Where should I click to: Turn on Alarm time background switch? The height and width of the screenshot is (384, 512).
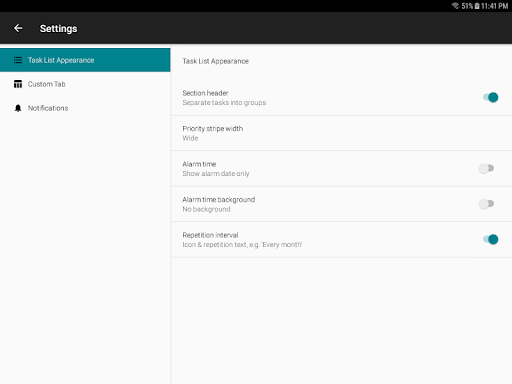(x=486, y=204)
